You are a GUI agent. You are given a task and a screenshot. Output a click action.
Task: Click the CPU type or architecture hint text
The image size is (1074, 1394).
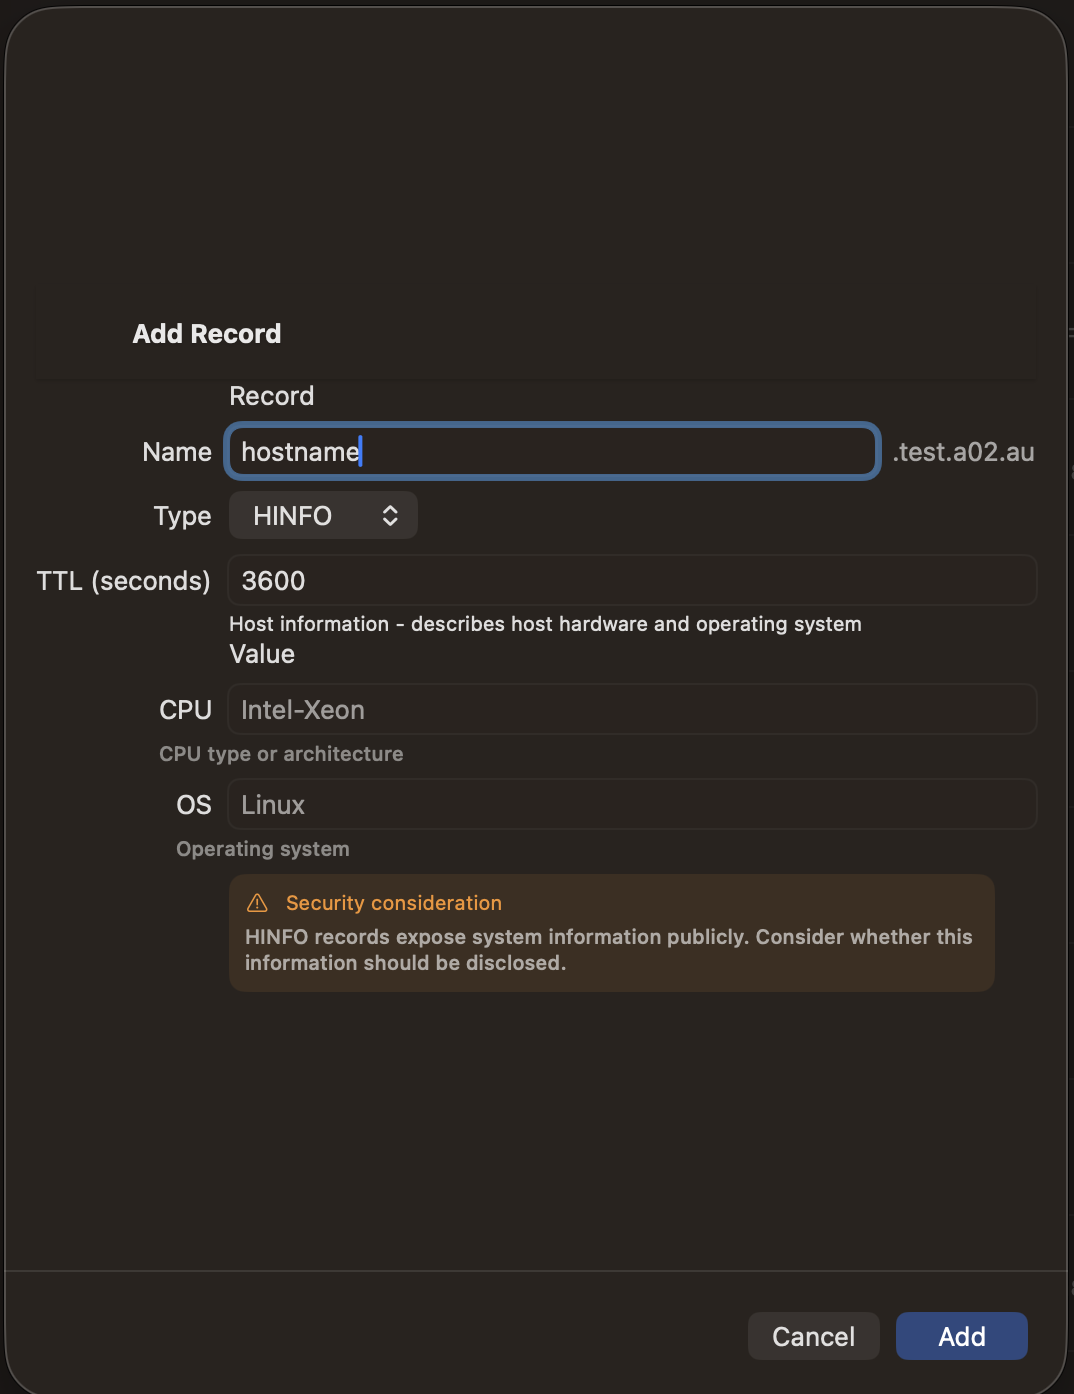[281, 753]
